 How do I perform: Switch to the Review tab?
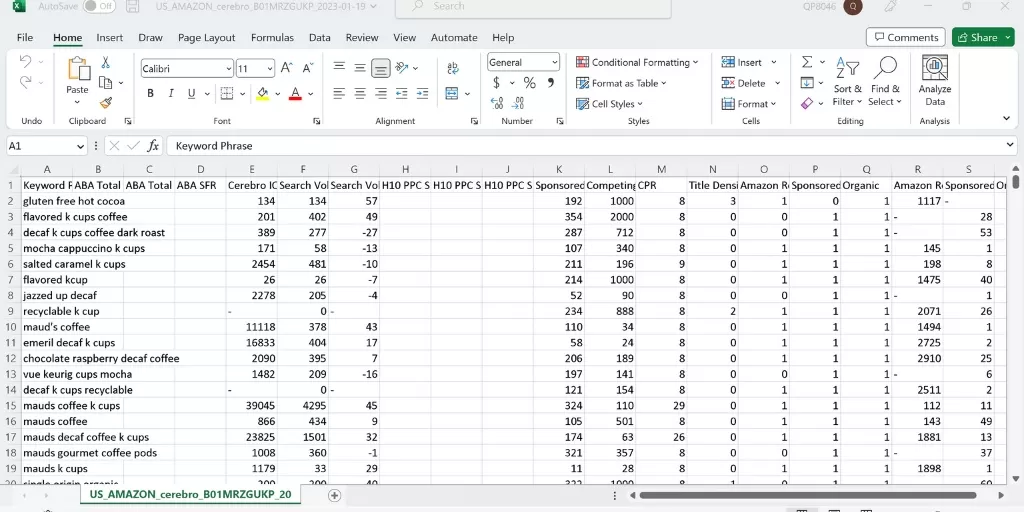(x=362, y=37)
